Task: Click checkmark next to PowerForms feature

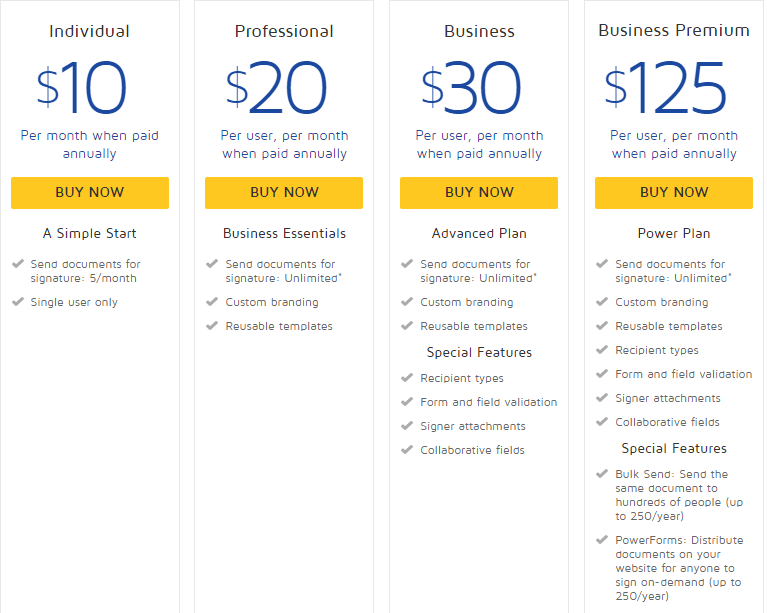Action: coord(602,540)
